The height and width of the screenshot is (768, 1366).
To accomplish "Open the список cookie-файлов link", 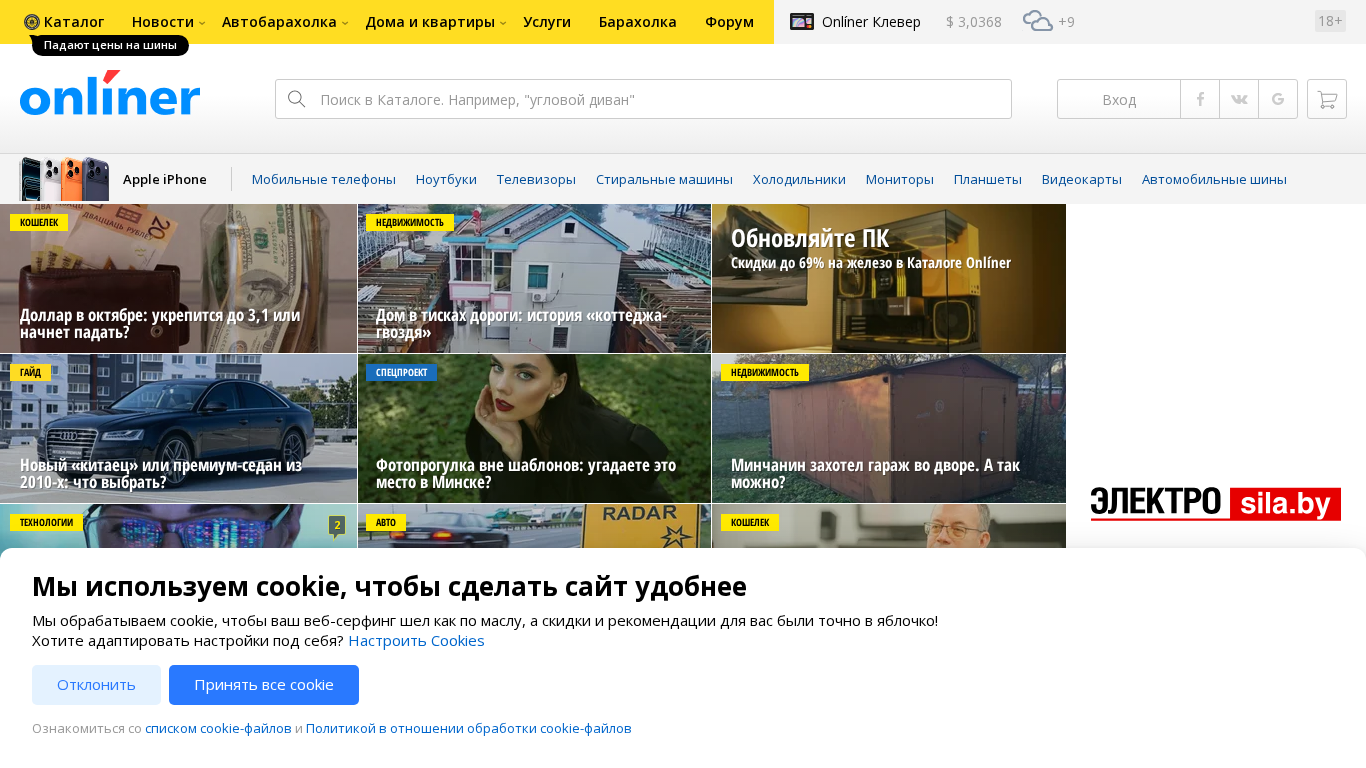I will click(x=218, y=728).
